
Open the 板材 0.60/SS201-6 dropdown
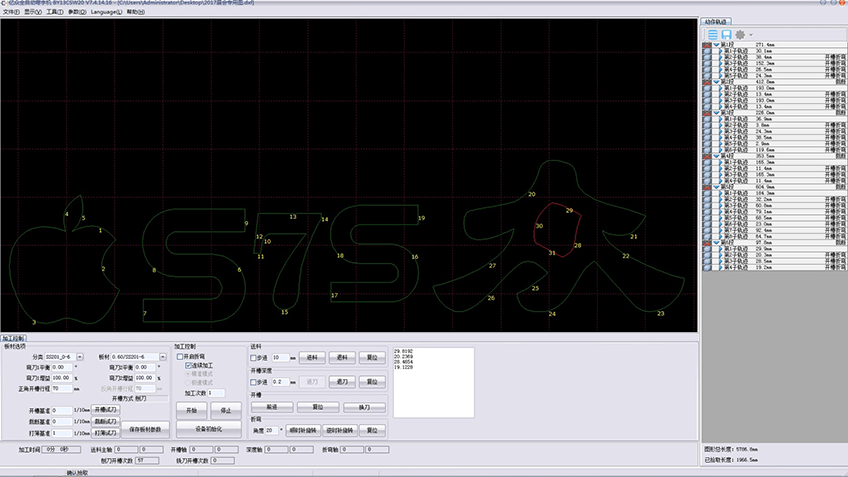[x=156, y=356]
